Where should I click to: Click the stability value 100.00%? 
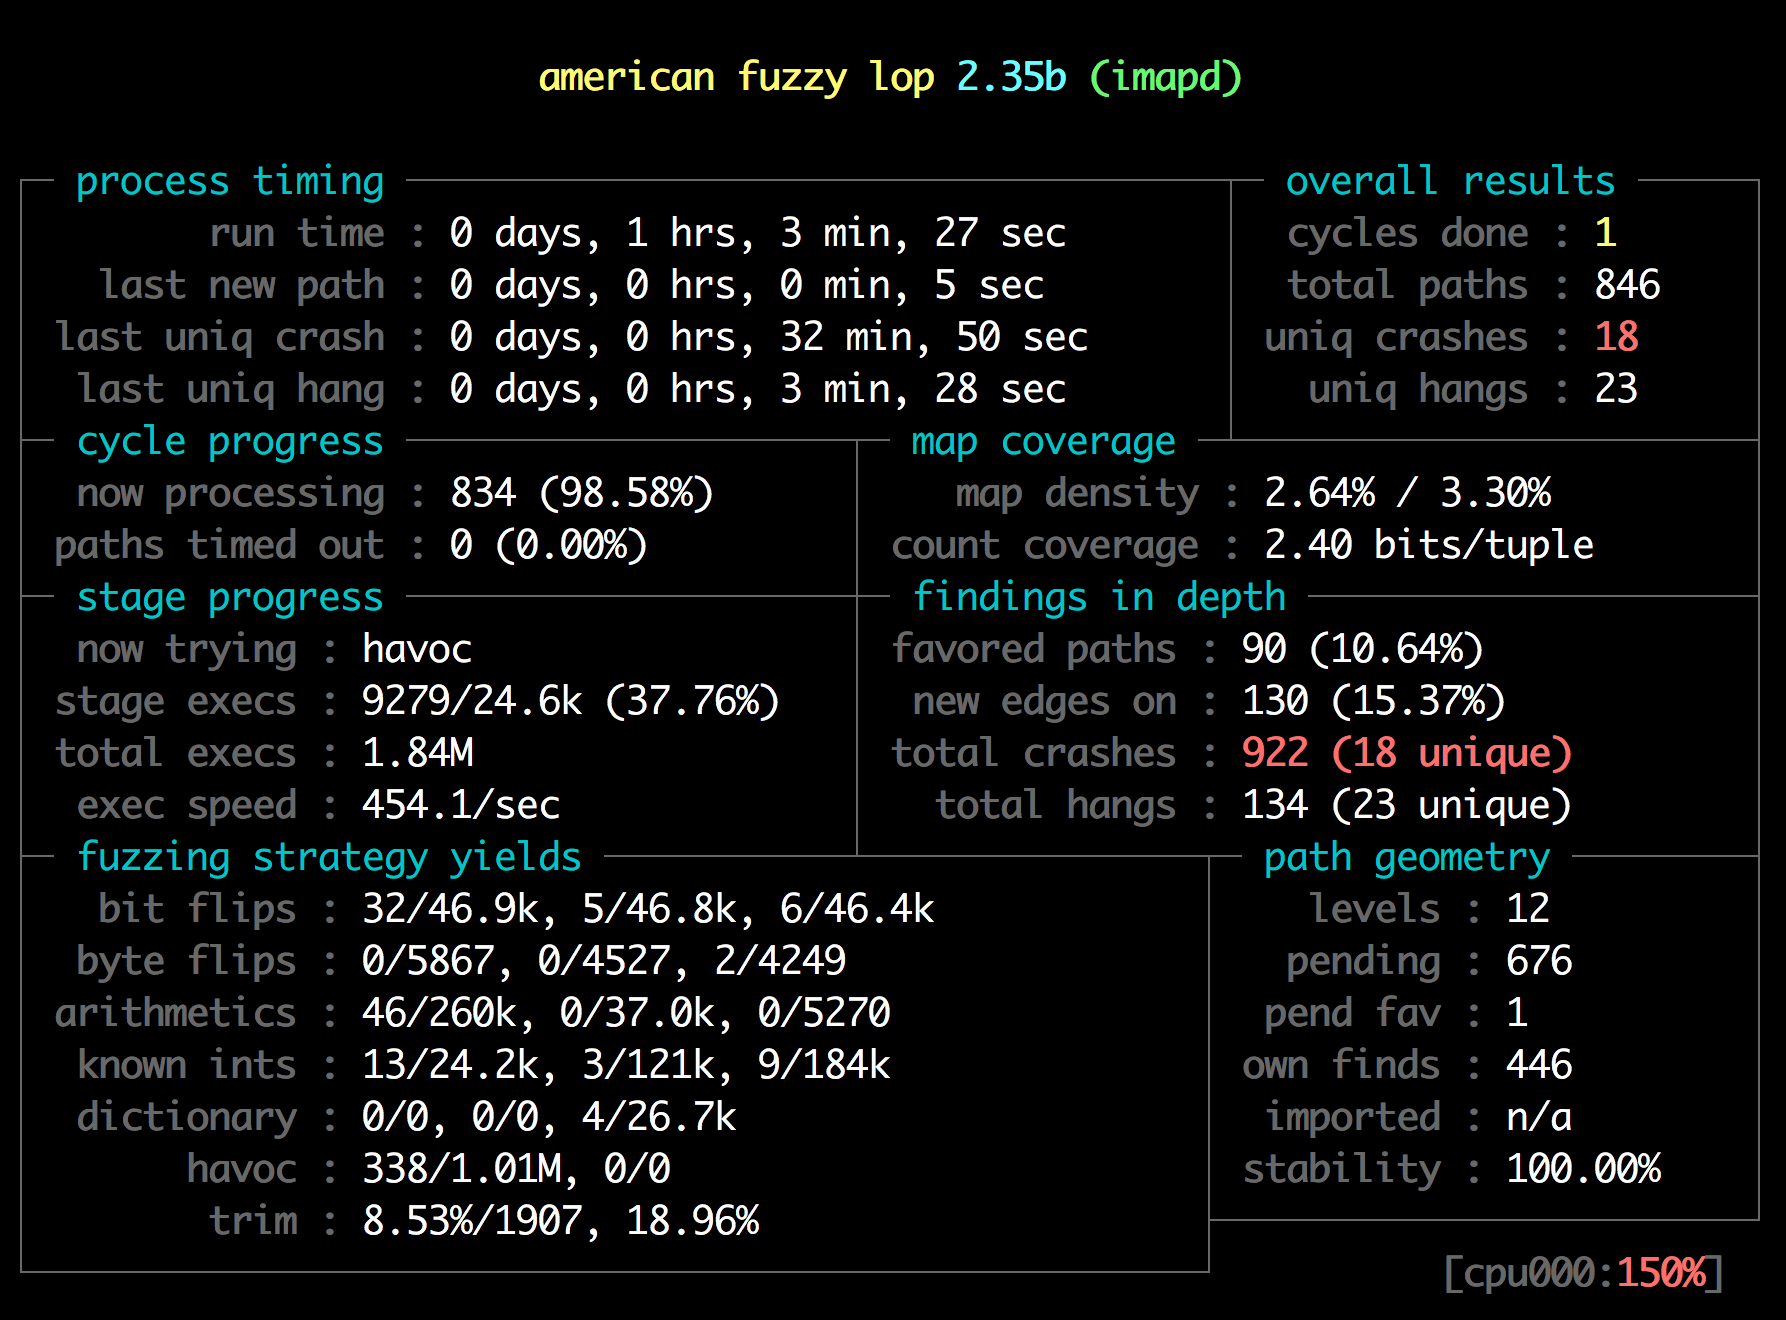click(1583, 1170)
